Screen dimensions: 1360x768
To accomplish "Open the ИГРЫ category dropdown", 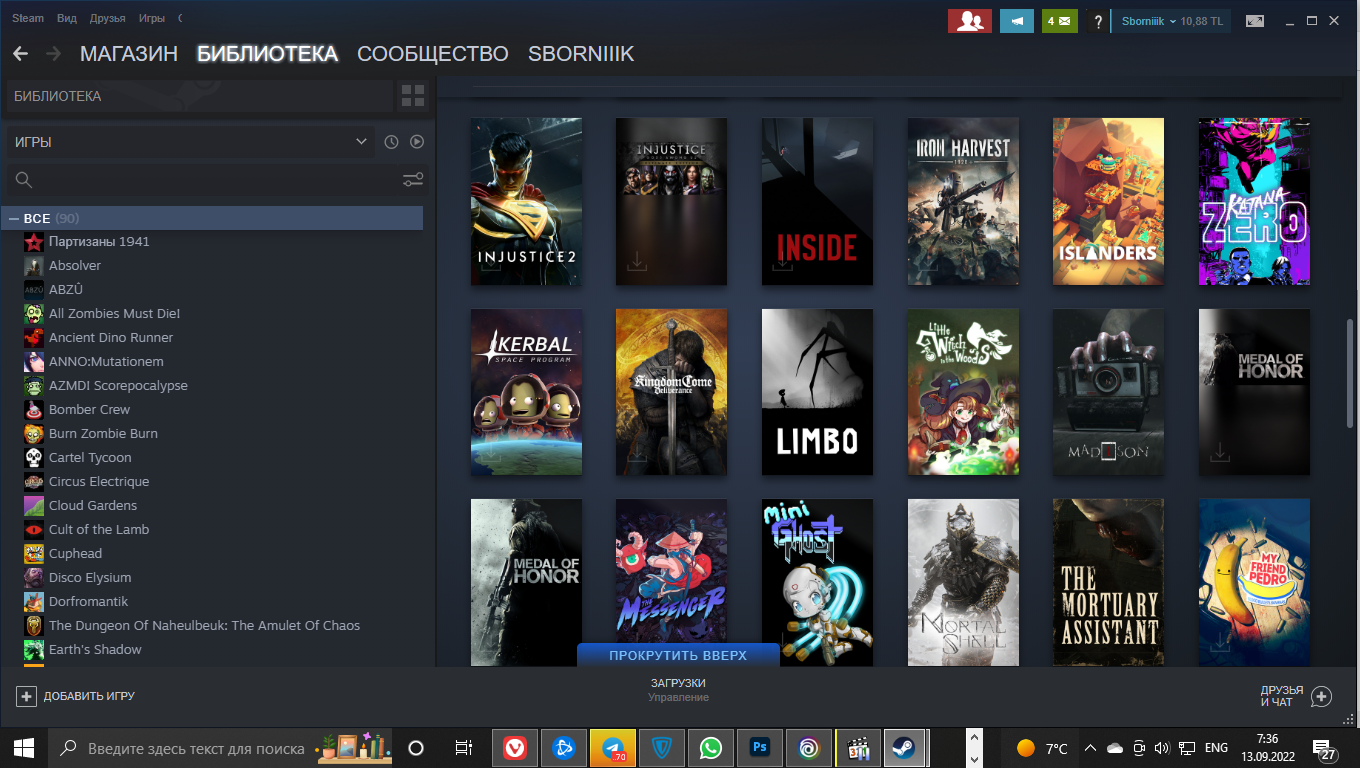I will [190, 142].
